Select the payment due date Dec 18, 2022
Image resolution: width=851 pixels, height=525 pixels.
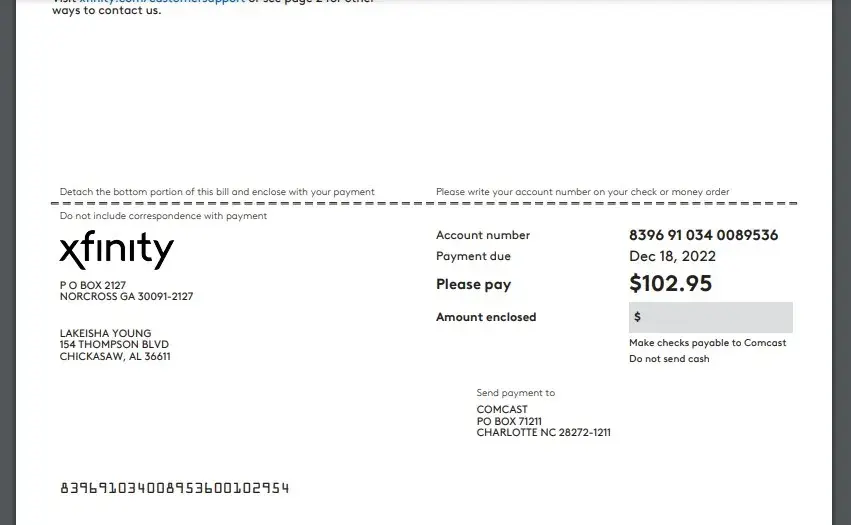click(672, 257)
